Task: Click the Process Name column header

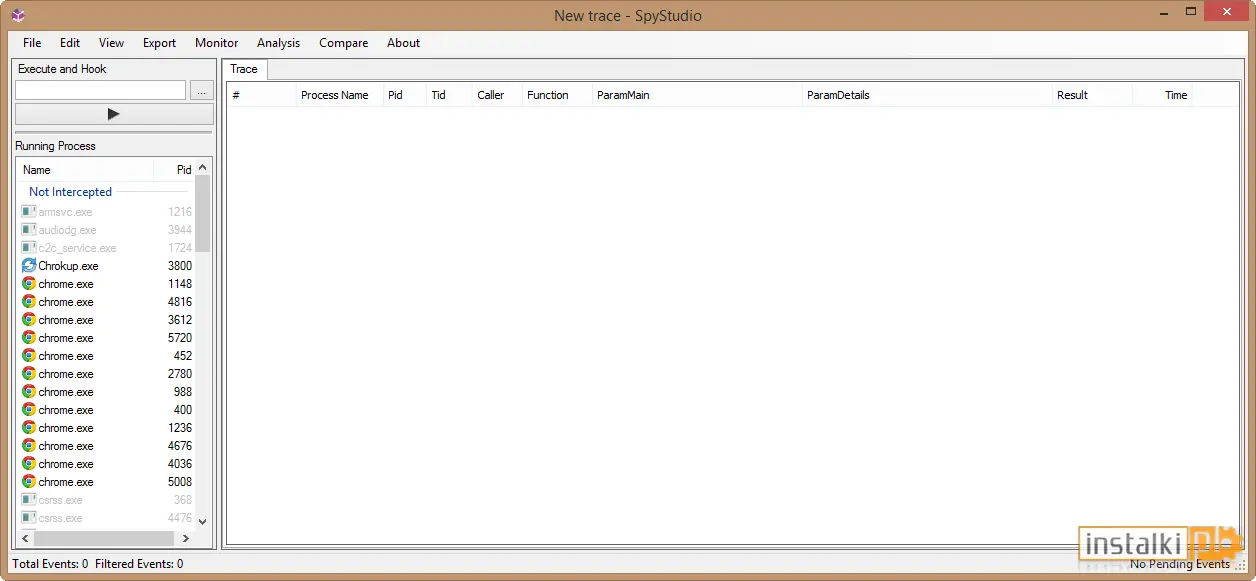Action: (x=340, y=95)
